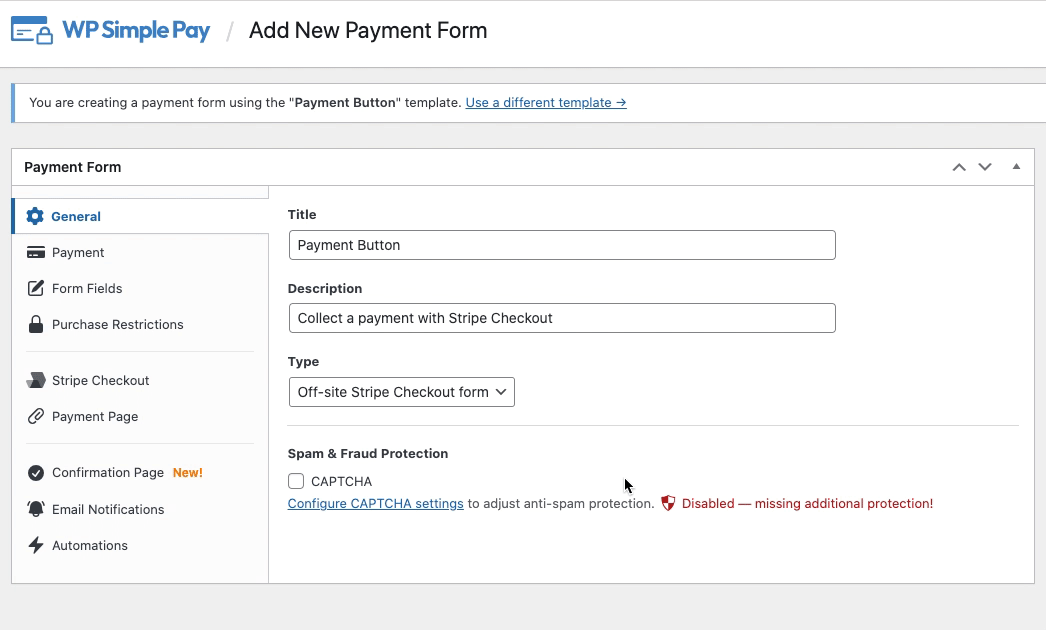This screenshot has height=630, width=1046.
Task: Click the Email Notifications bell icon
Action: click(x=36, y=510)
